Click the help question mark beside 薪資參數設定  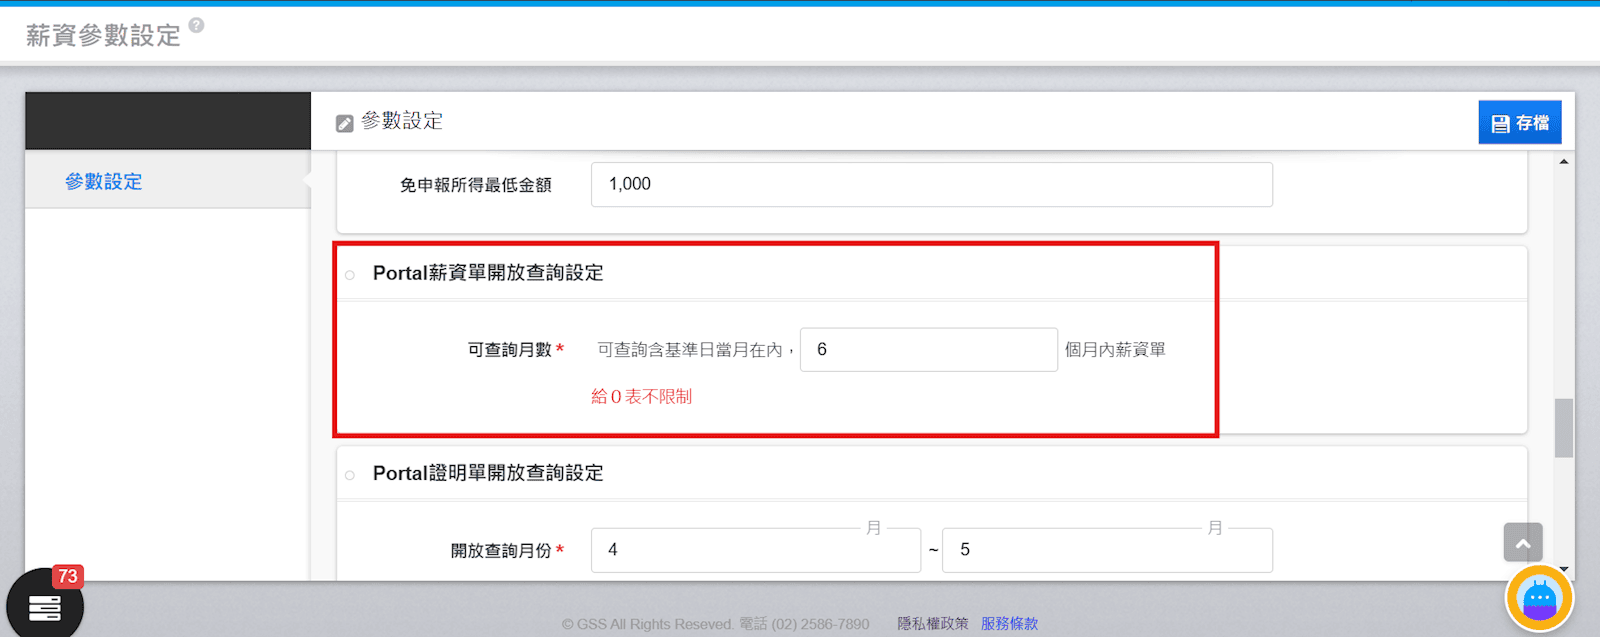click(196, 25)
